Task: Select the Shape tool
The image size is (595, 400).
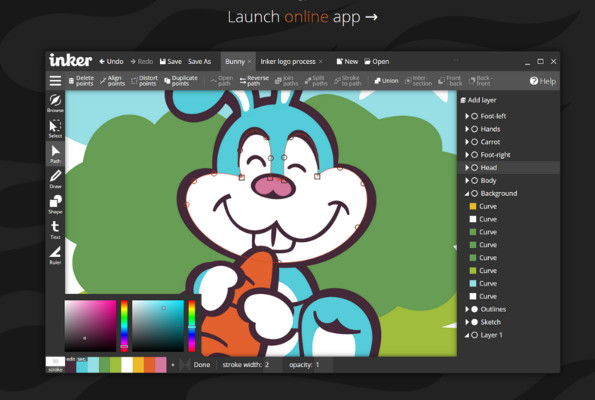Action: coord(55,205)
